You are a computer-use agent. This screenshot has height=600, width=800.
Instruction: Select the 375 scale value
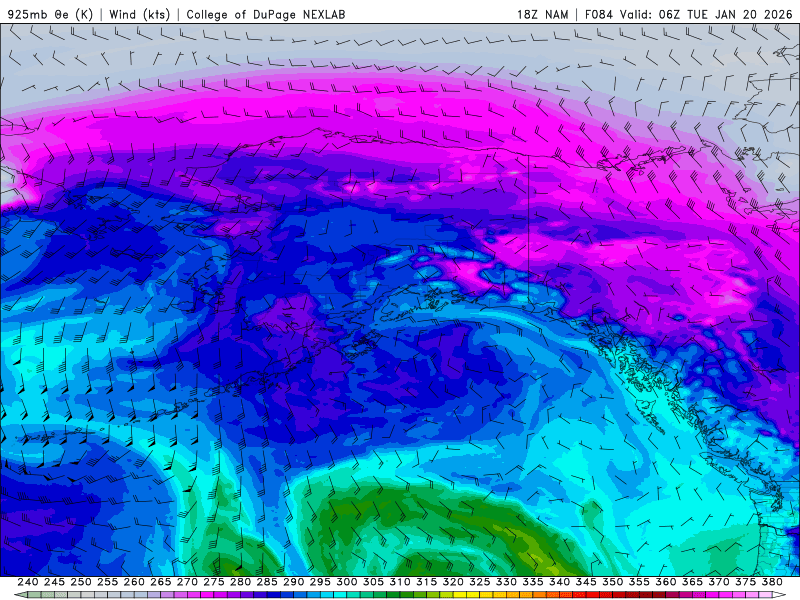[745, 582]
